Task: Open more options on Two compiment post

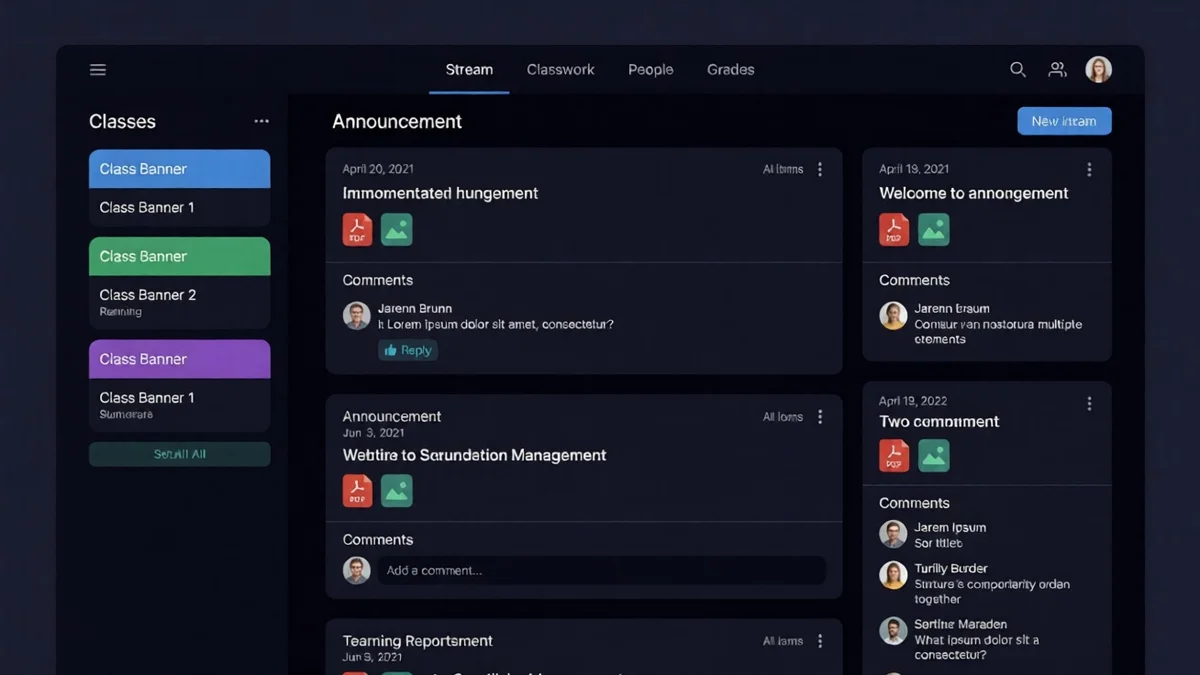Action: (1089, 403)
